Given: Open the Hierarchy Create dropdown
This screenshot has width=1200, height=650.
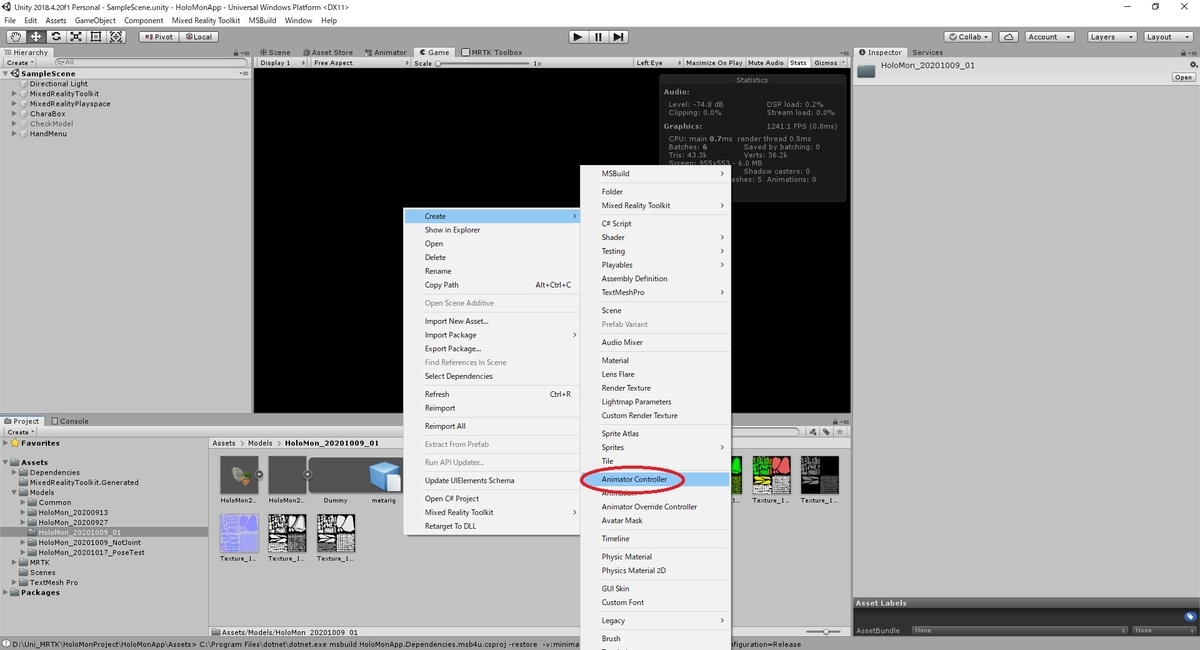Looking at the screenshot, I should [19, 62].
